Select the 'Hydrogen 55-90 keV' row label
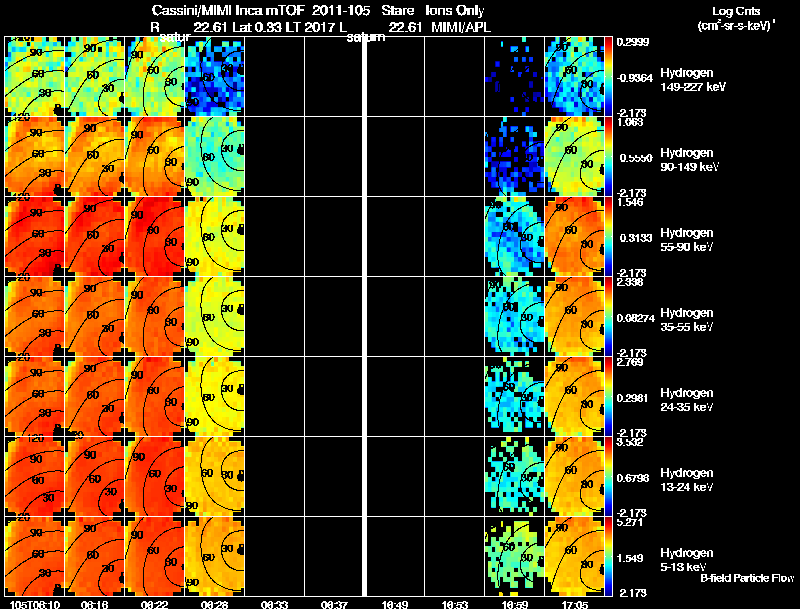 pyautogui.click(x=687, y=240)
